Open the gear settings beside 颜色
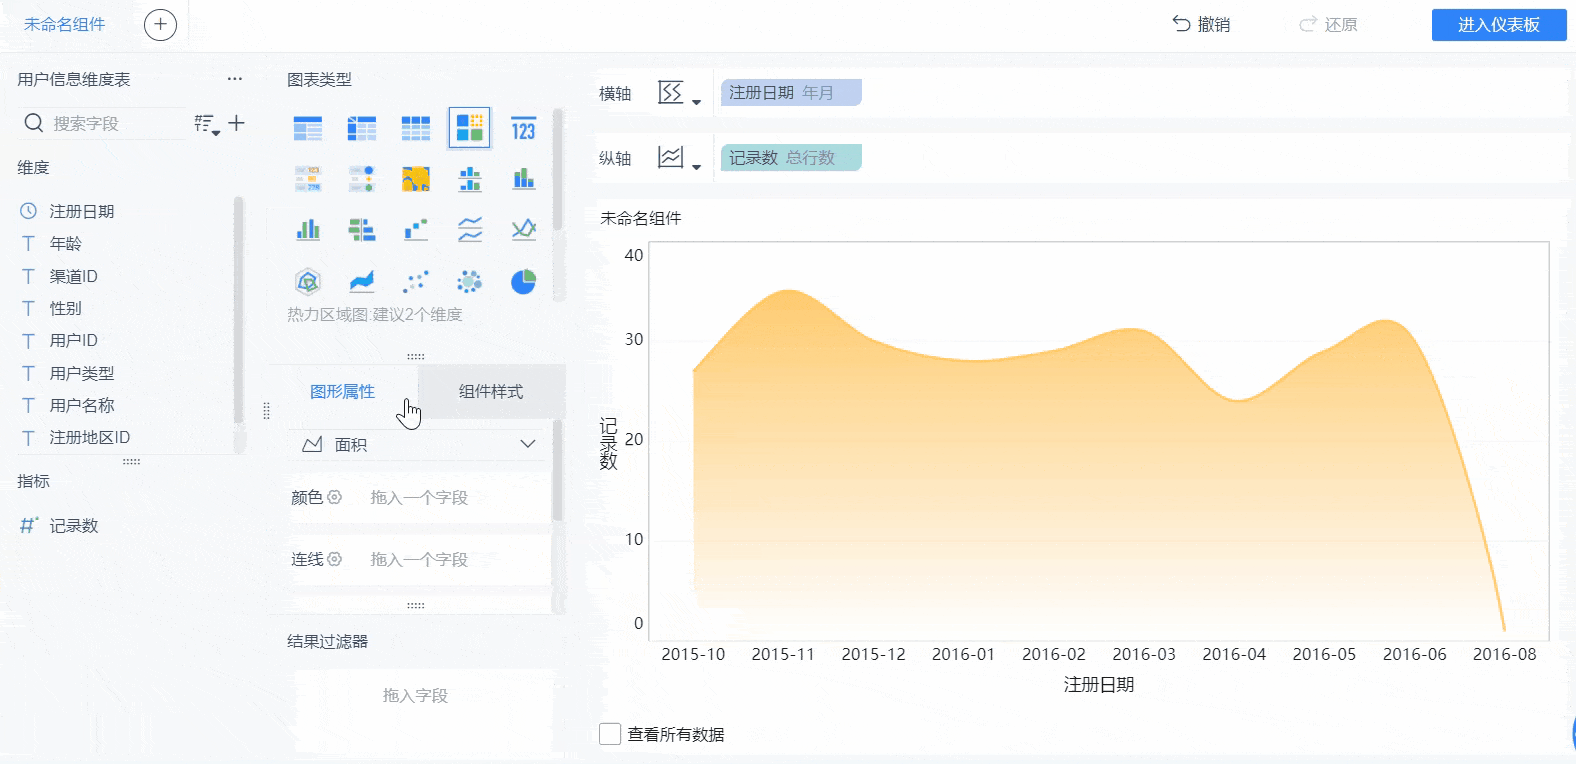 [335, 497]
